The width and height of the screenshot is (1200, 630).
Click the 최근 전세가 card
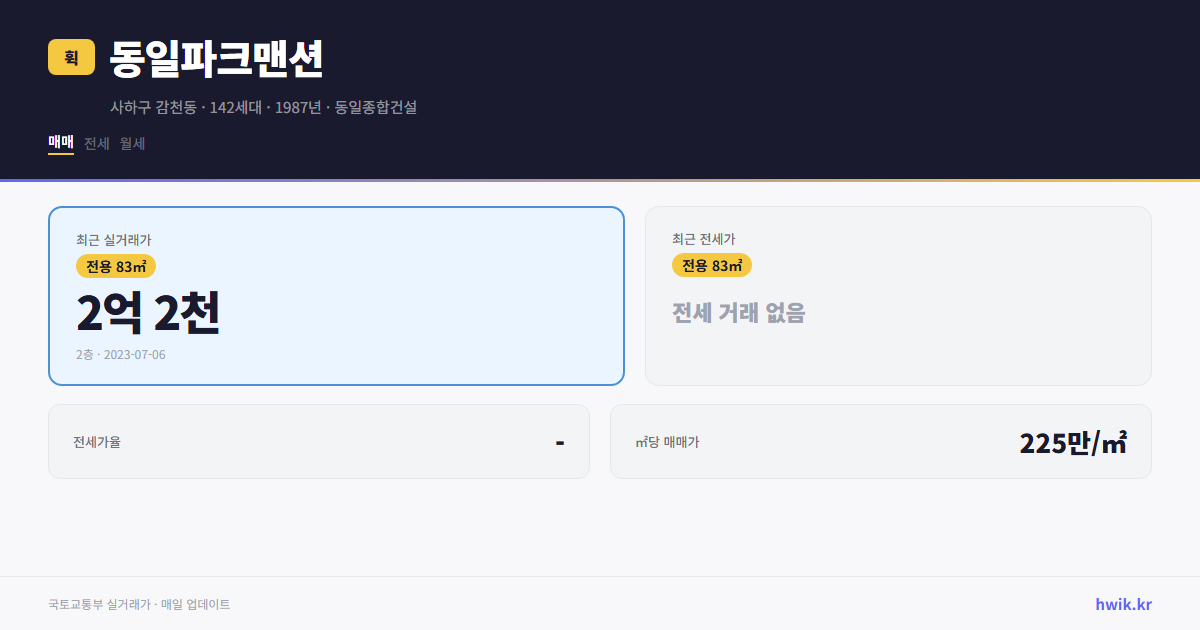[x=898, y=295]
